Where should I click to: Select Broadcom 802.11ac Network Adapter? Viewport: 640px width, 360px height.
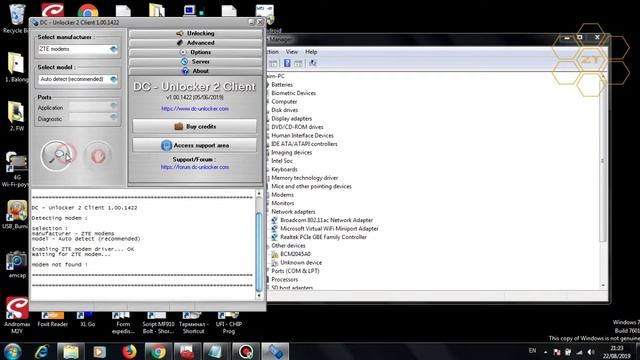326,220
